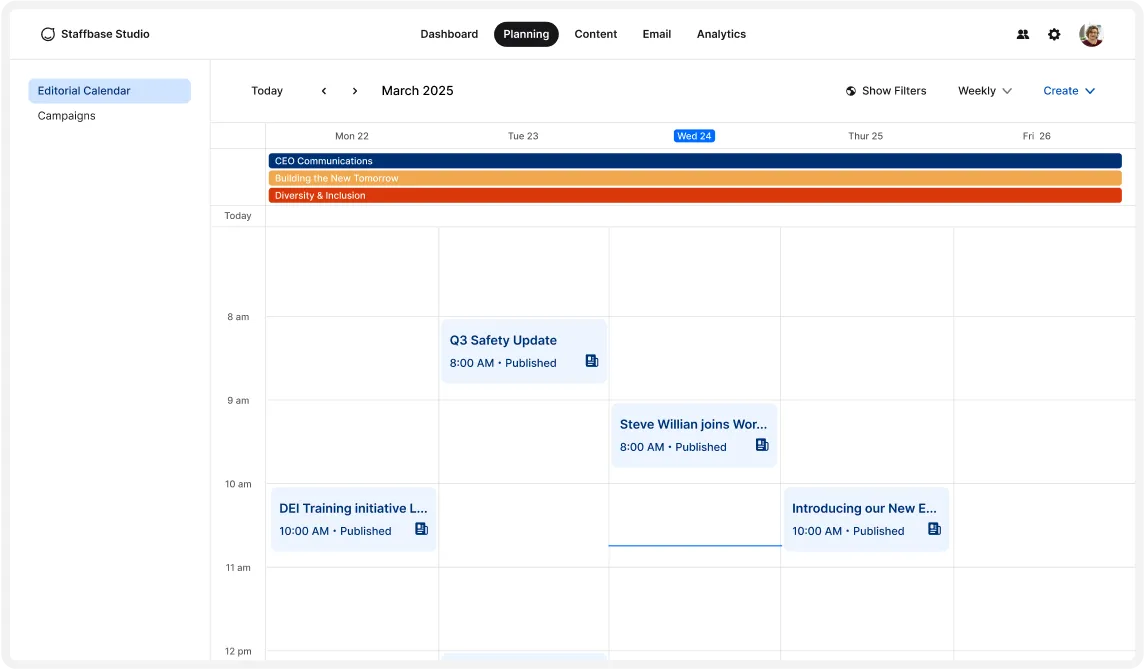The width and height of the screenshot is (1145, 670).
Task: Open the user management people icon
Action: [x=1022, y=34]
